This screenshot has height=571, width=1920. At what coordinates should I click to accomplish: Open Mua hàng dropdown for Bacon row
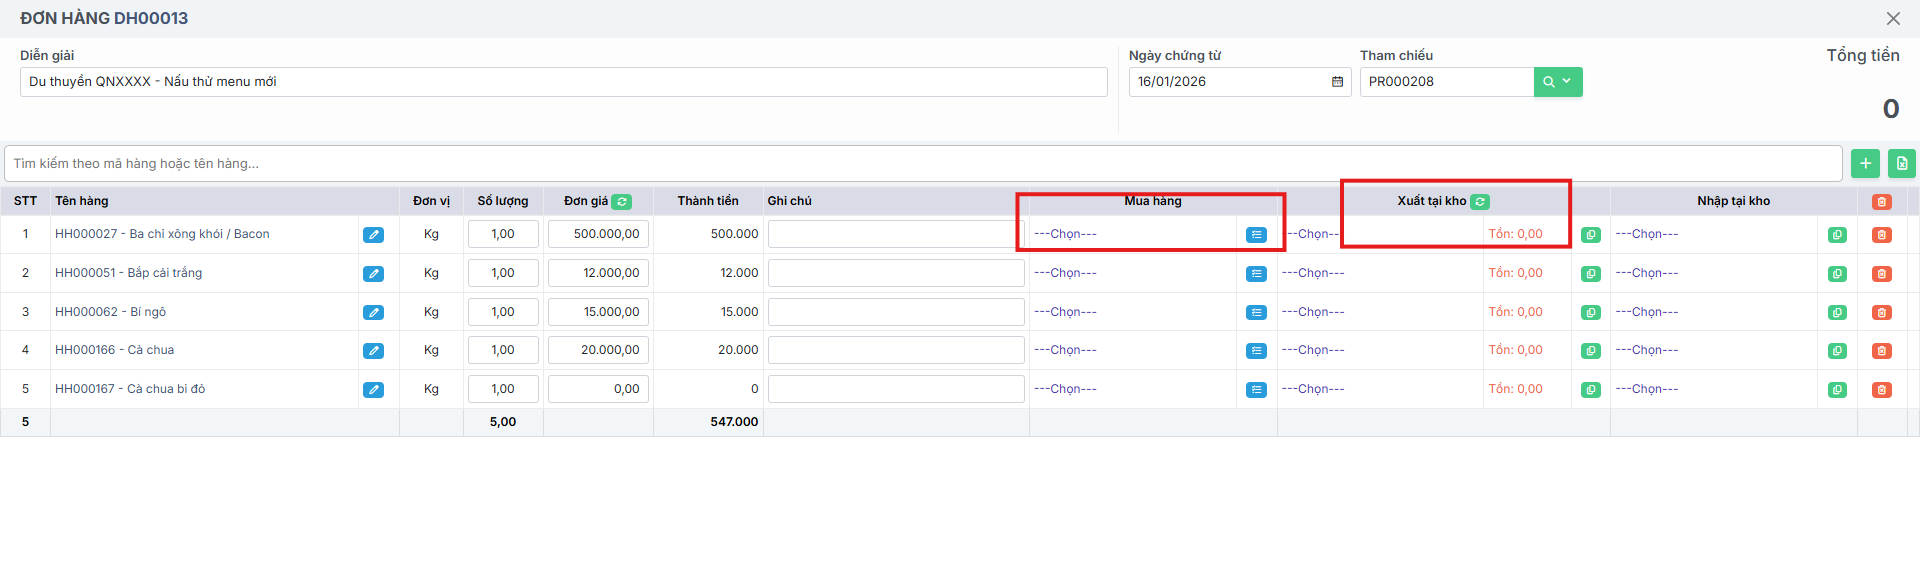[x=1130, y=234]
